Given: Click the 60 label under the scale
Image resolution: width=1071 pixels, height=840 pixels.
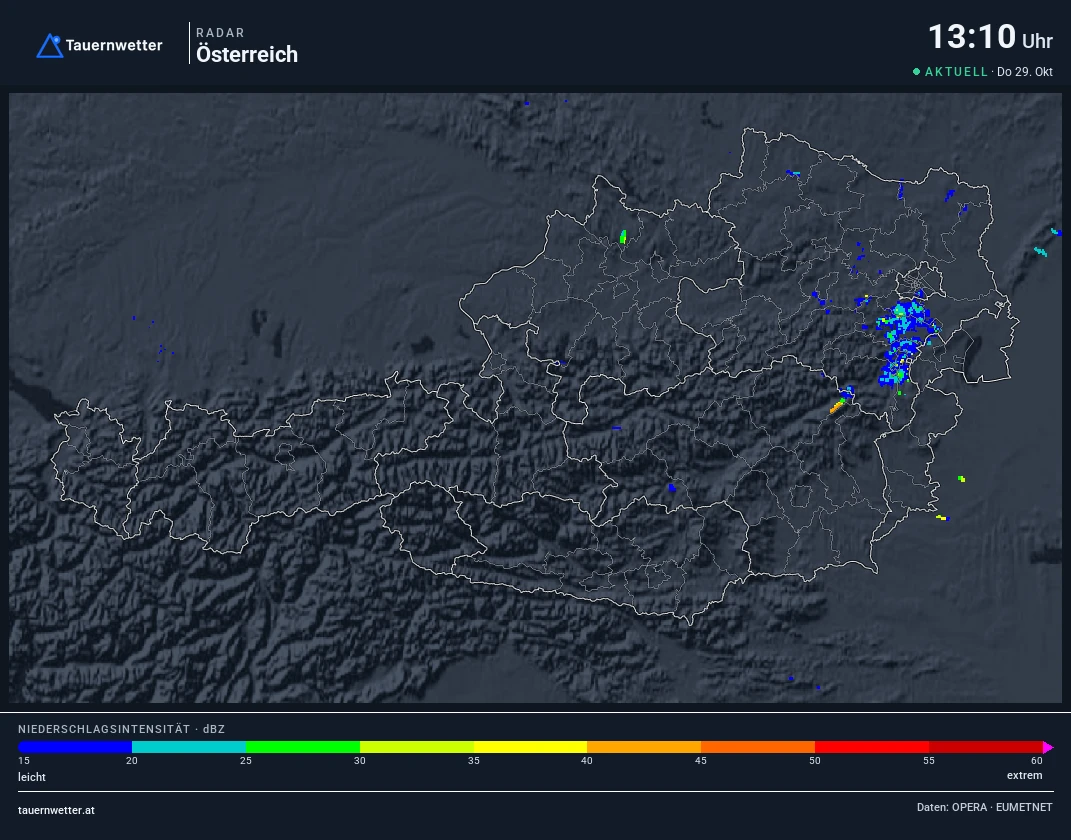Looking at the screenshot, I should (1037, 761).
